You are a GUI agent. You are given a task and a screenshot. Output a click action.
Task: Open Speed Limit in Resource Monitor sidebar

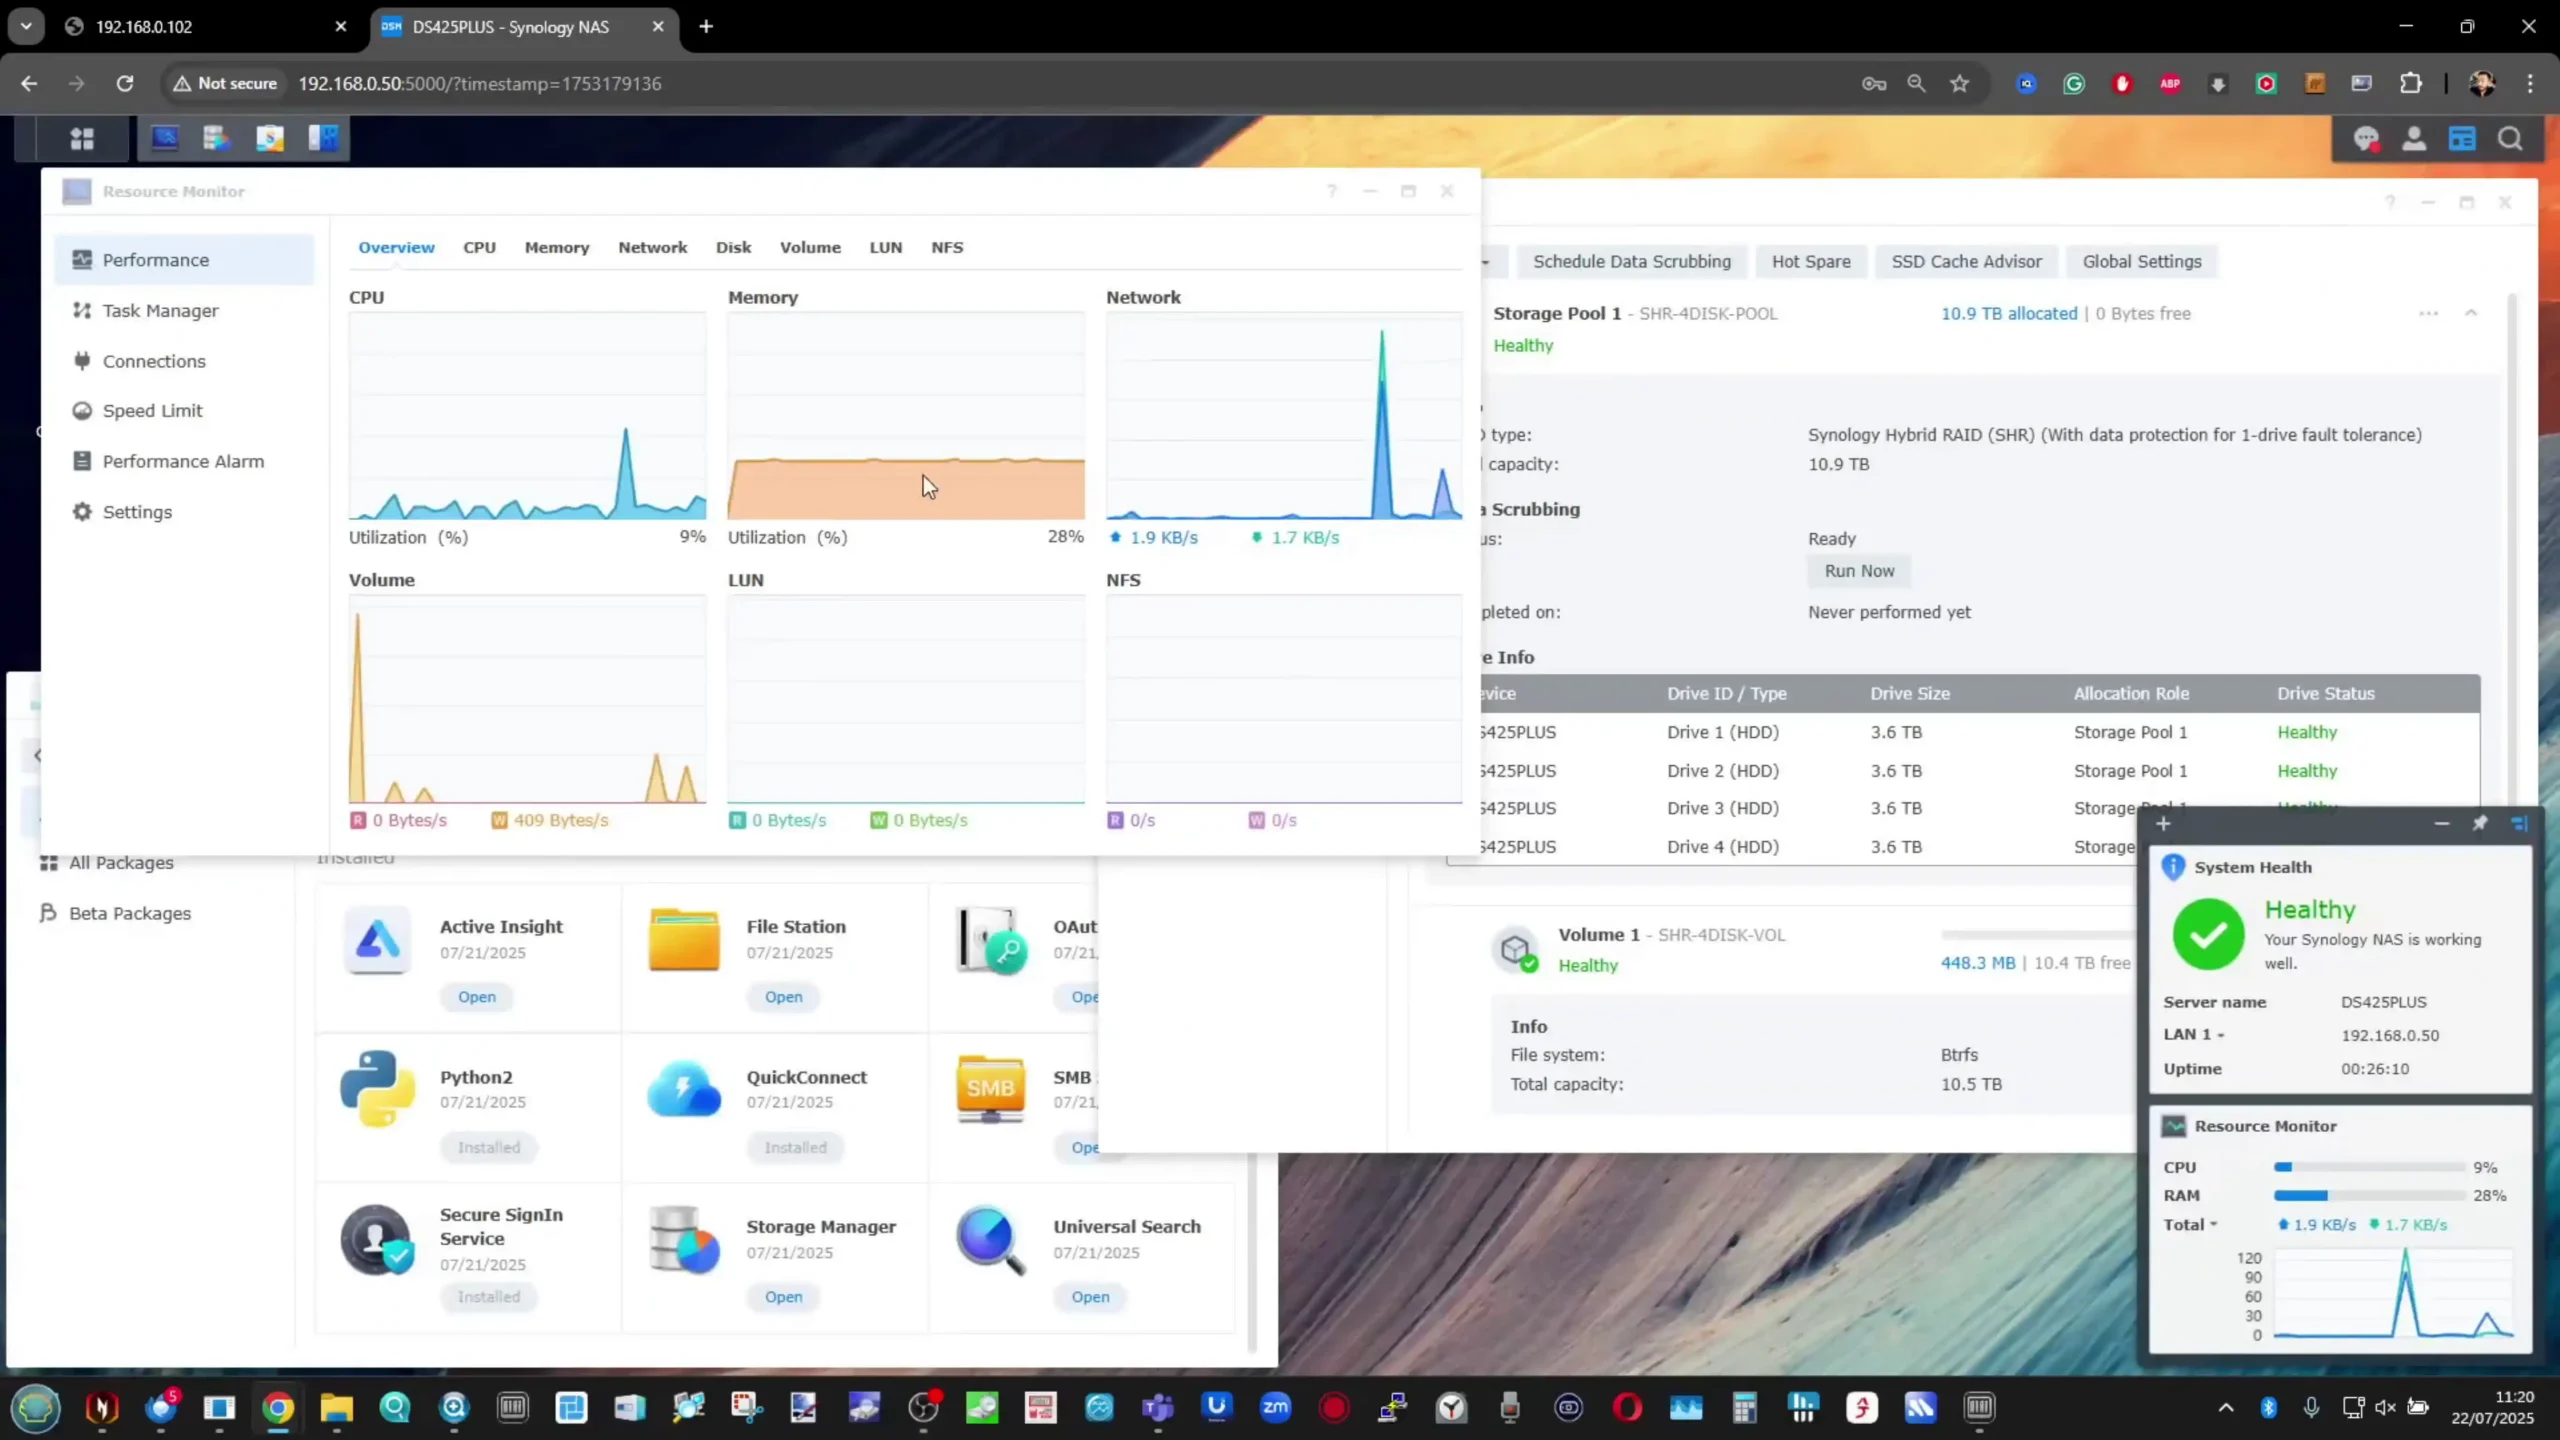(184, 411)
